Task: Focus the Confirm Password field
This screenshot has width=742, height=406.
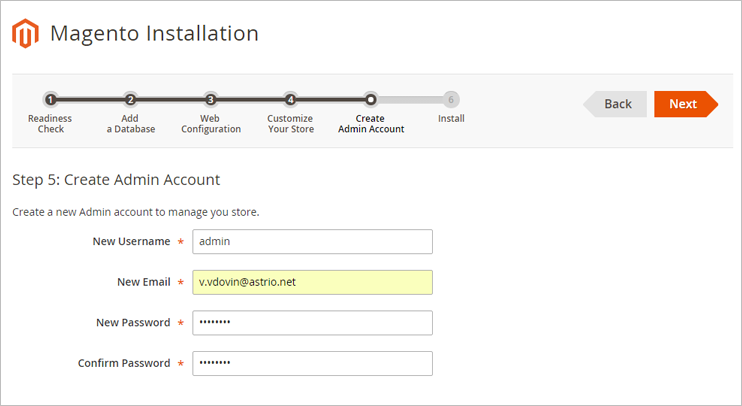Action: [312, 363]
